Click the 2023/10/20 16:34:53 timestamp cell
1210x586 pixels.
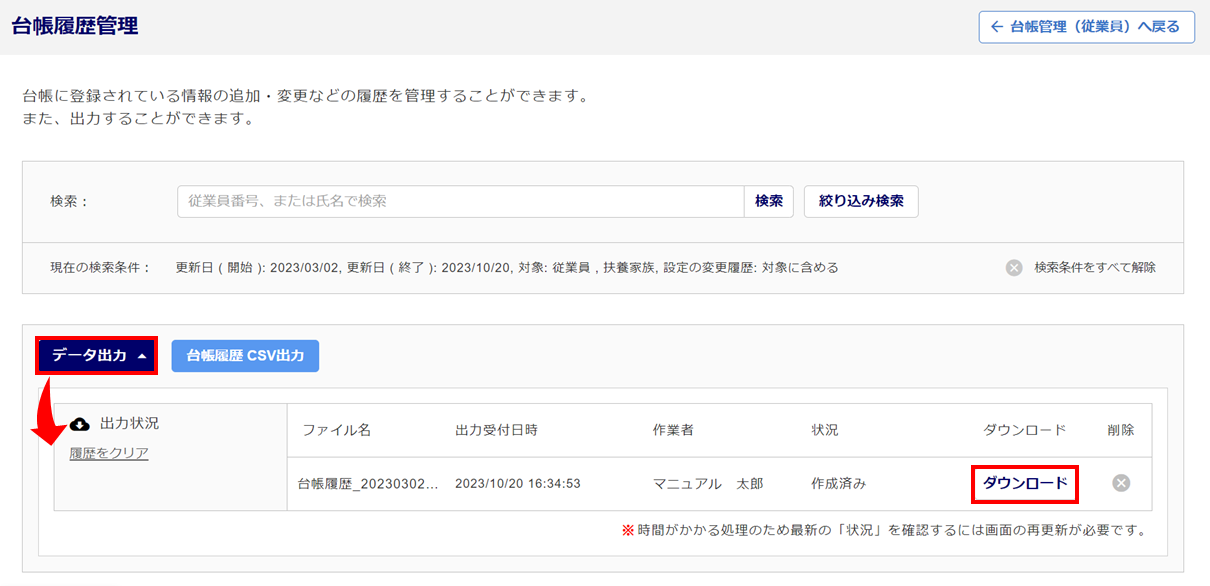pyautogui.click(x=518, y=484)
